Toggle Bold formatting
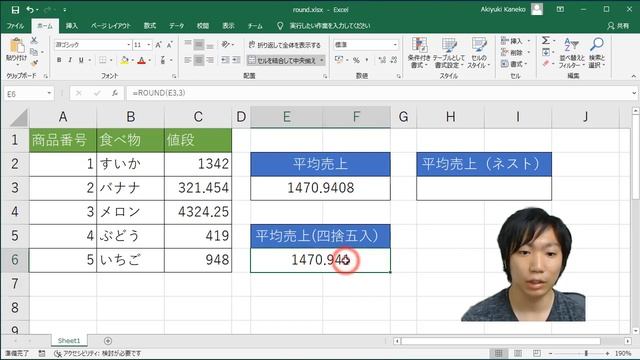 59,60
